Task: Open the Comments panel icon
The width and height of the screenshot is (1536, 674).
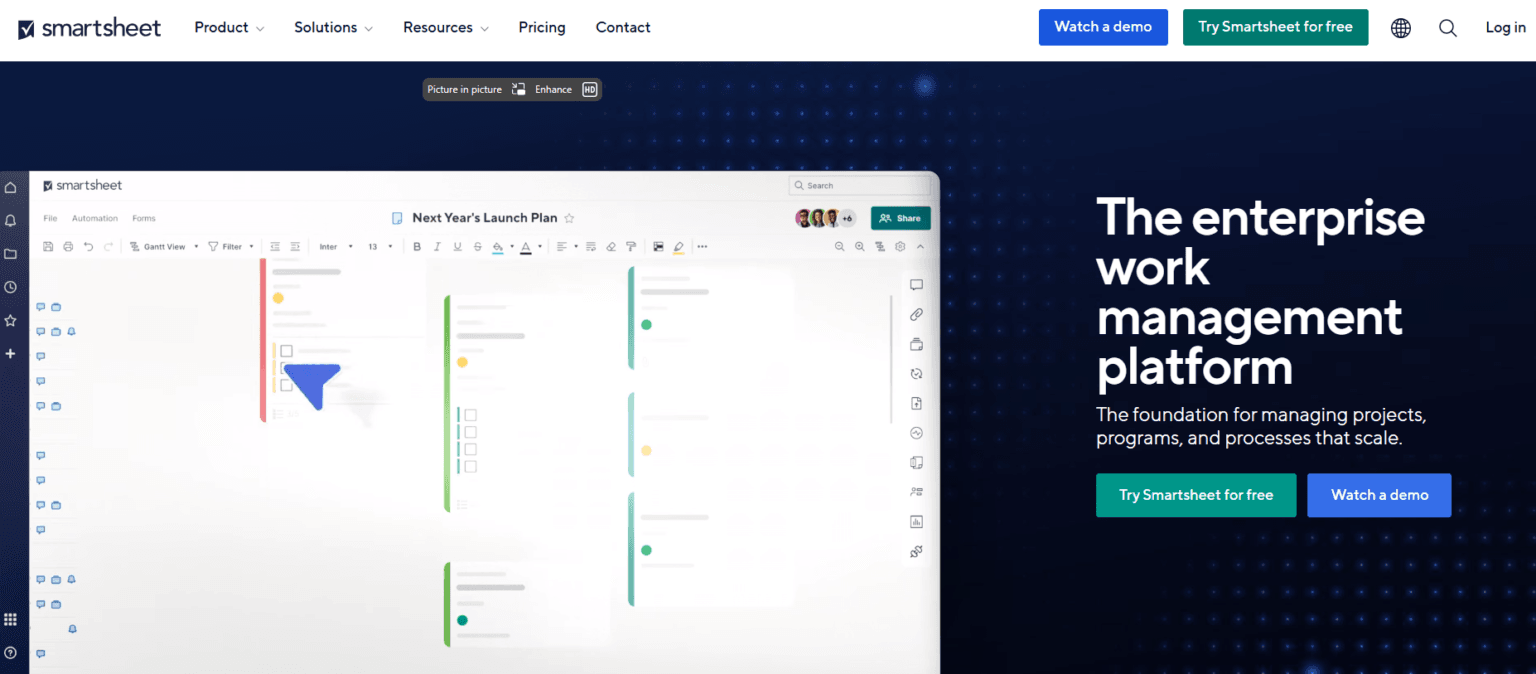Action: coord(917,284)
